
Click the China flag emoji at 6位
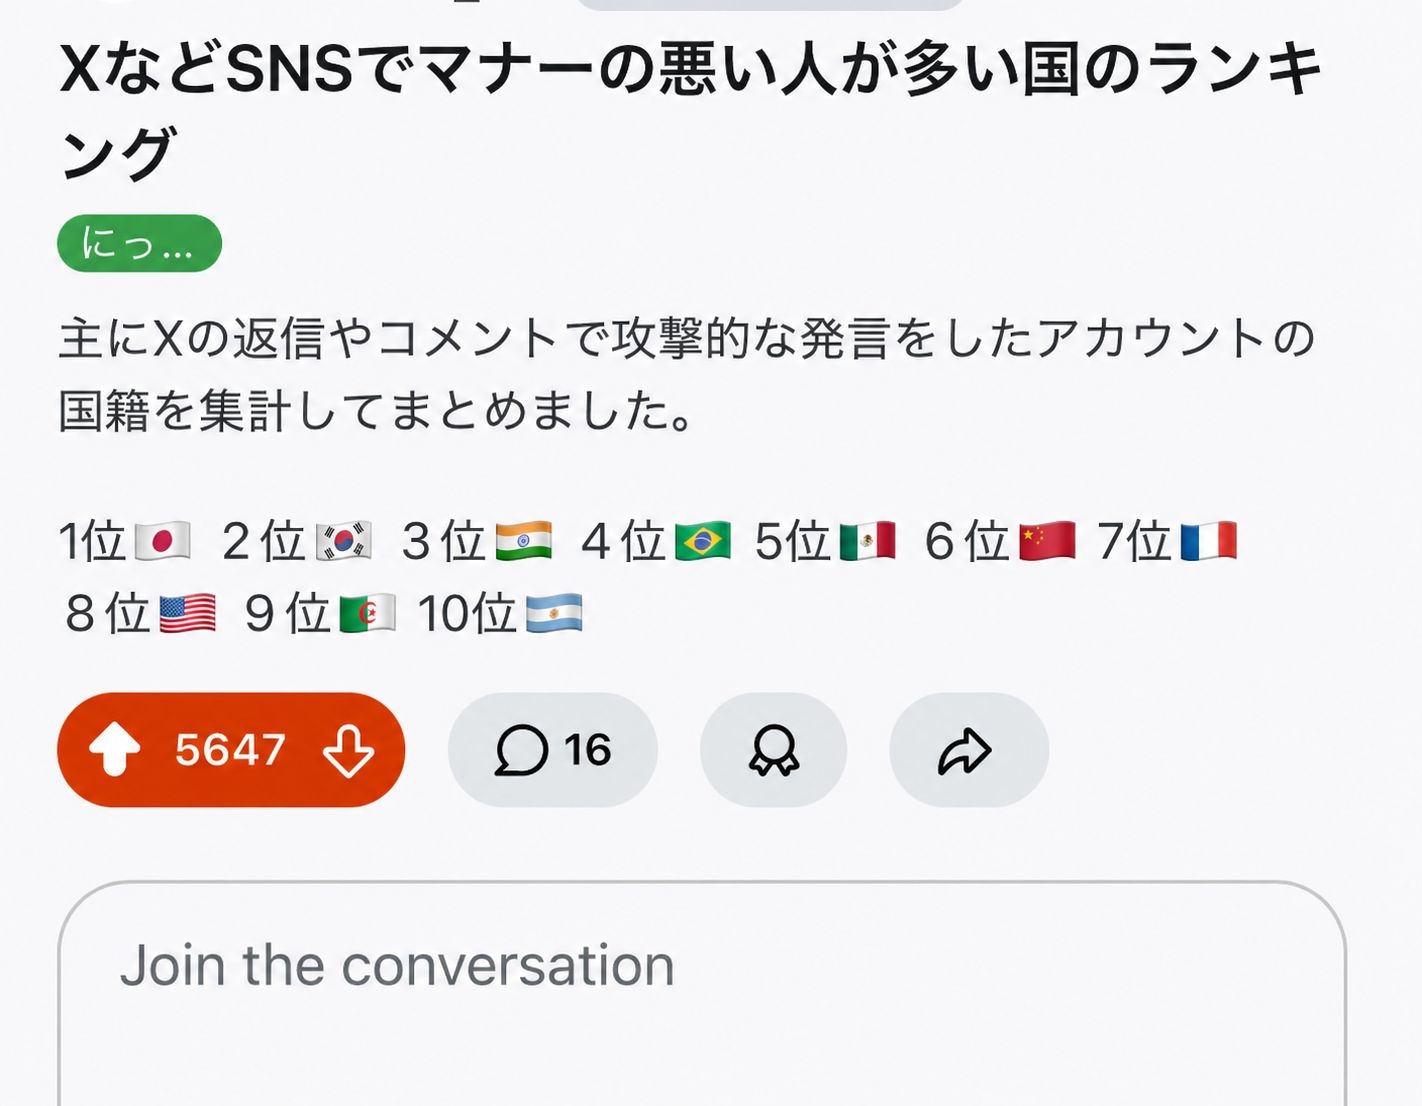(x=1047, y=542)
